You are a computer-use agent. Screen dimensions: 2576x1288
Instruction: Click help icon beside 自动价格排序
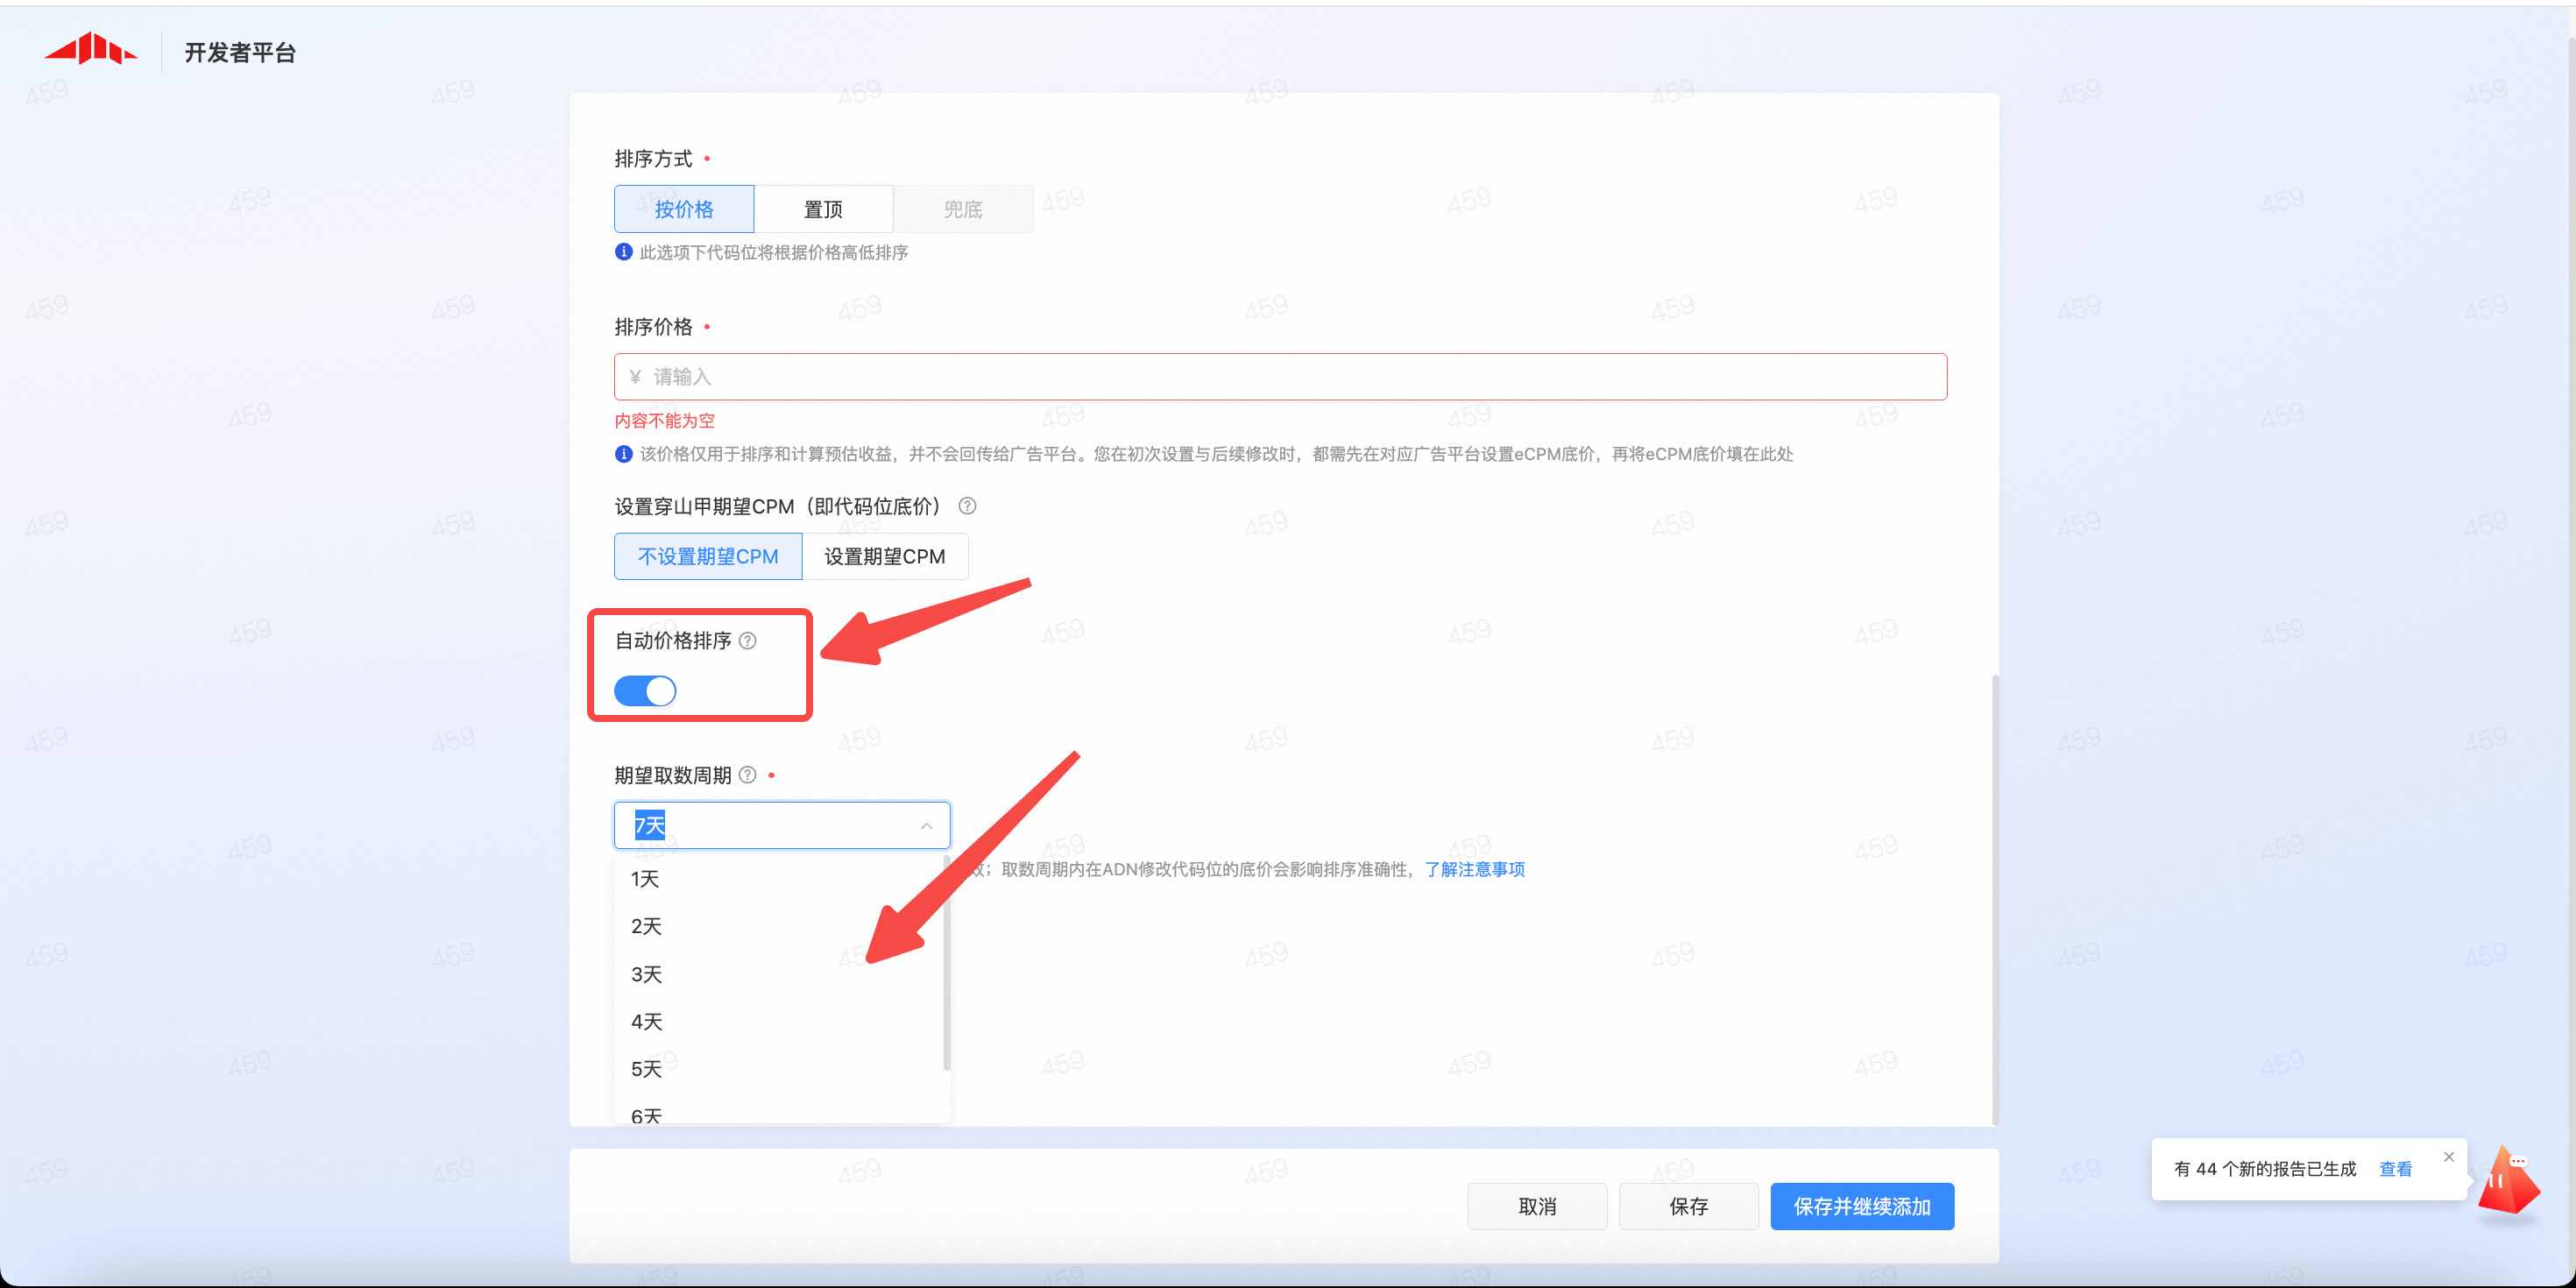pos(747,641)
